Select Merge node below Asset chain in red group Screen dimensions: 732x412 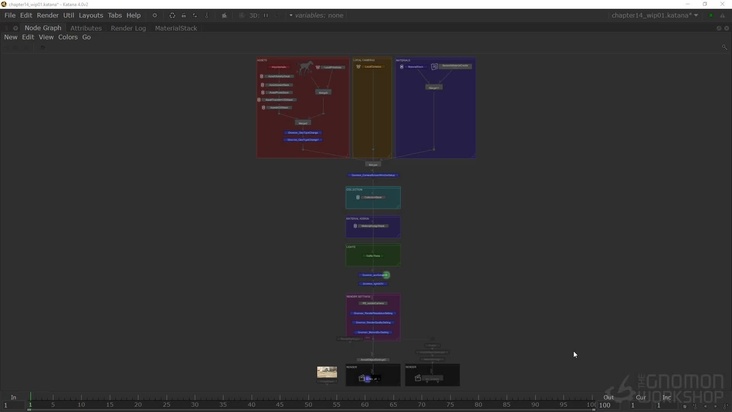303,123
